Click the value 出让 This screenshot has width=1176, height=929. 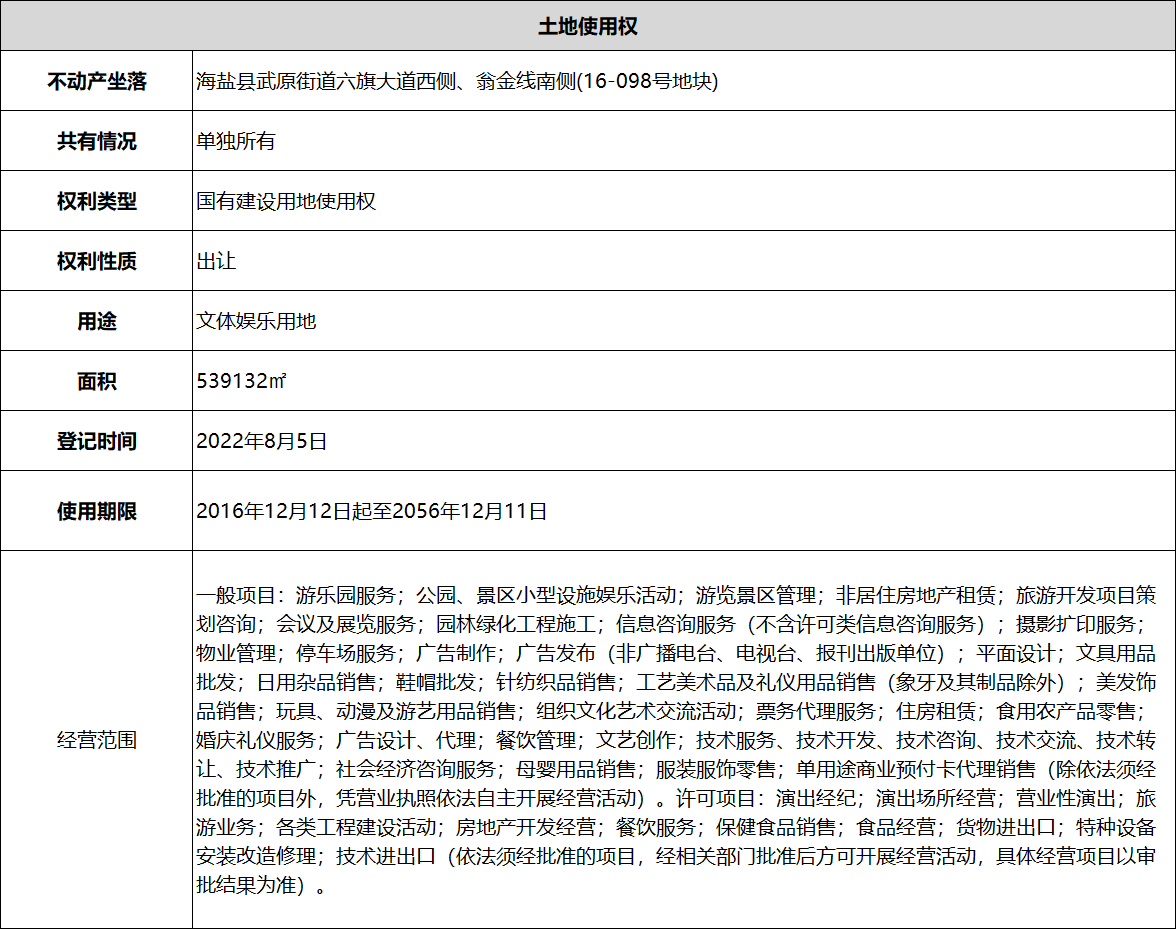[x=216, y=261]
